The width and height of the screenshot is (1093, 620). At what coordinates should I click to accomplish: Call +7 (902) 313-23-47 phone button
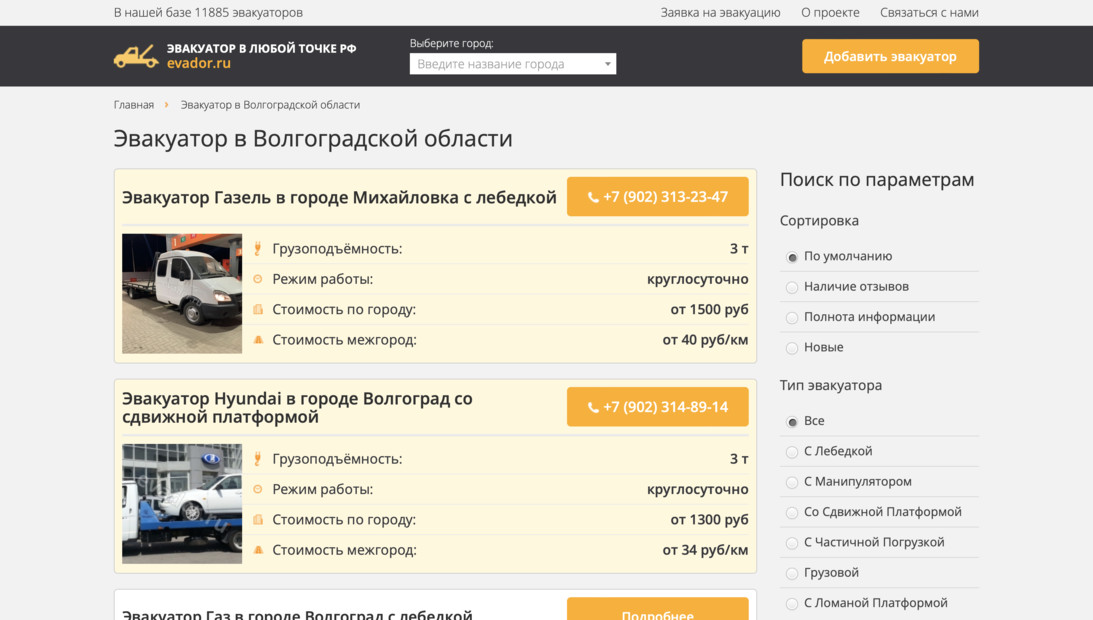pyautogui.click(x=657, y=197)
